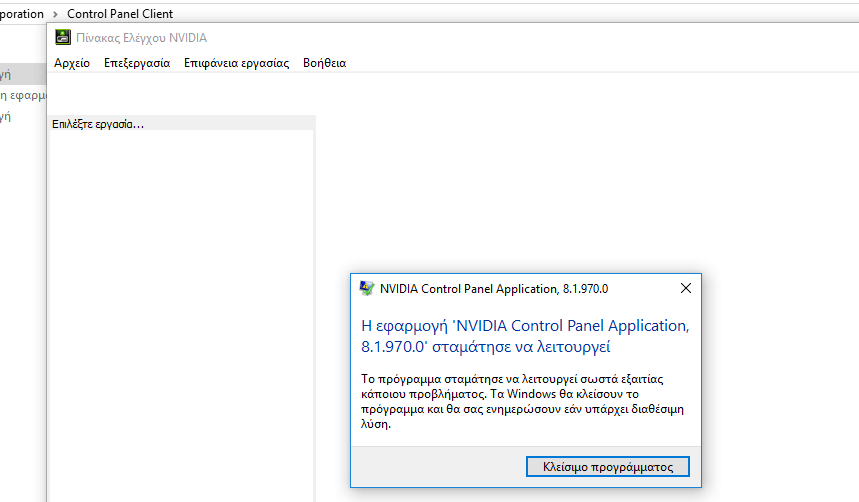The height and width of the screenshot is (502, 859).
Task: Click the crash description paragraph
Action: [x=522, y=401]
